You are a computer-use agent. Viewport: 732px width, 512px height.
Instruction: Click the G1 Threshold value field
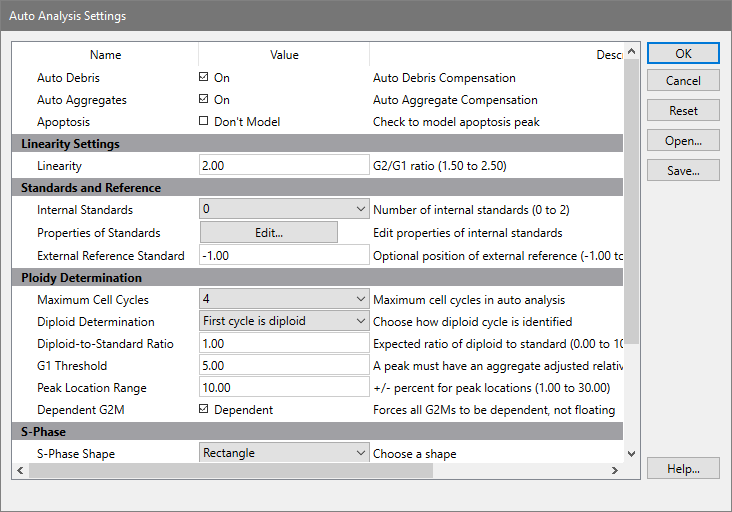click(x=284, y=365)
